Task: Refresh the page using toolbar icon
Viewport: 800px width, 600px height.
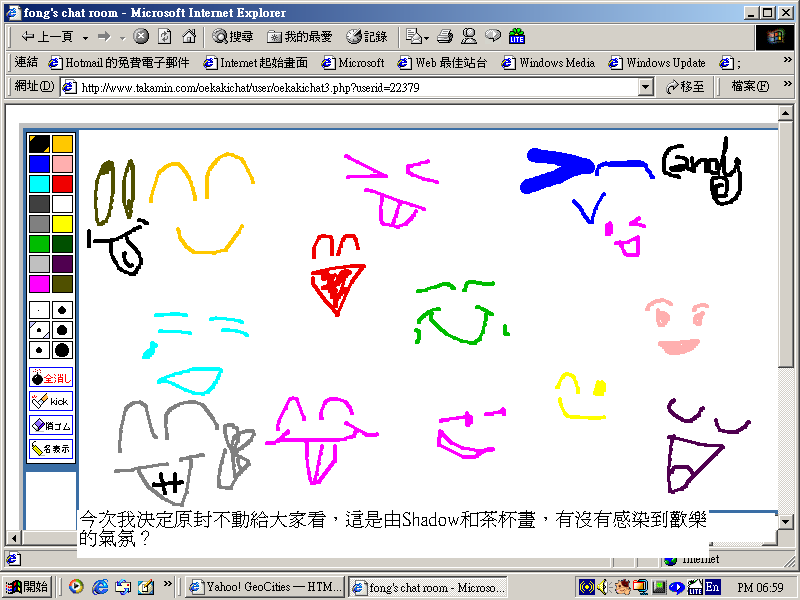Action: click(x=165, y=36)
